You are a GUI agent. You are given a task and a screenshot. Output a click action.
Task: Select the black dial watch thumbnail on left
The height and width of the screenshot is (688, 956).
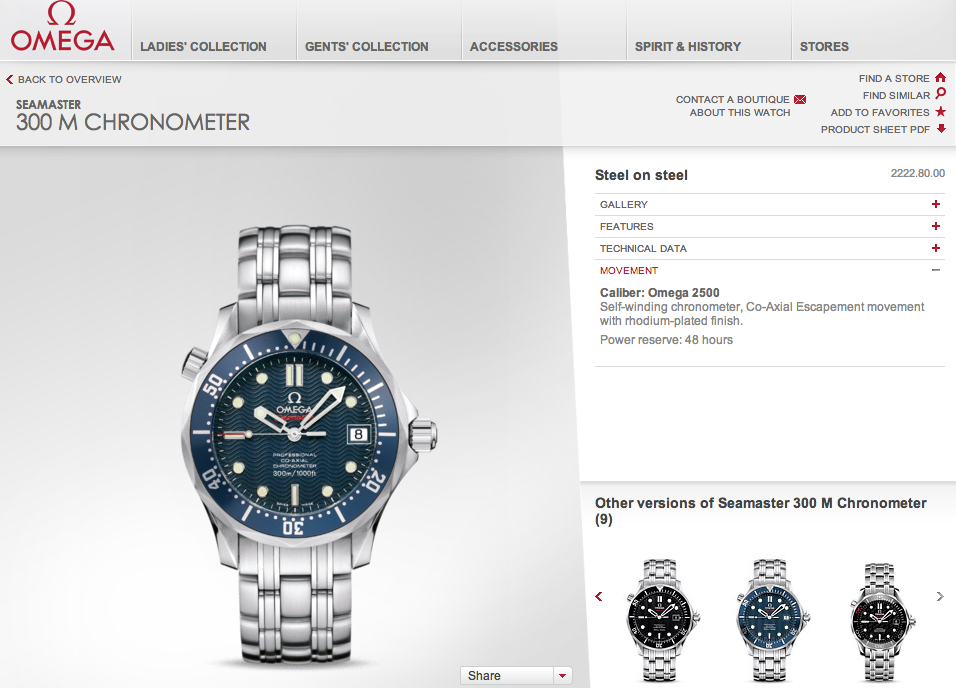pyautogui.click(x=661, y=620)
